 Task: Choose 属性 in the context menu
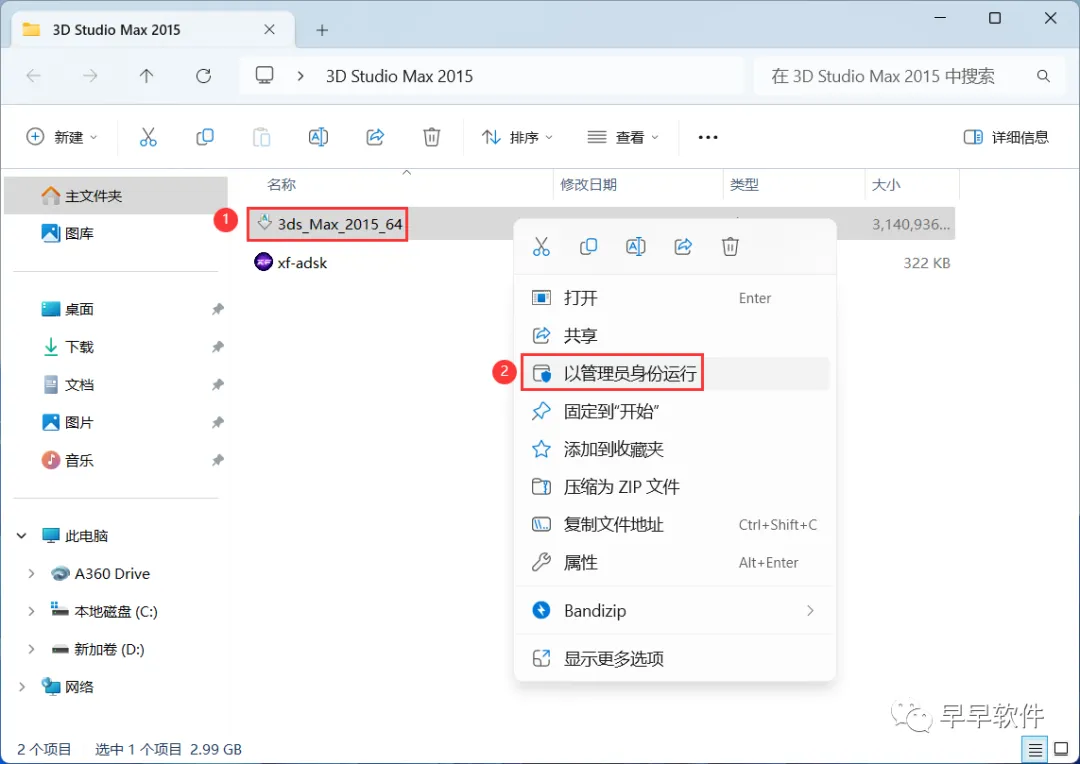tap(675, 562)
